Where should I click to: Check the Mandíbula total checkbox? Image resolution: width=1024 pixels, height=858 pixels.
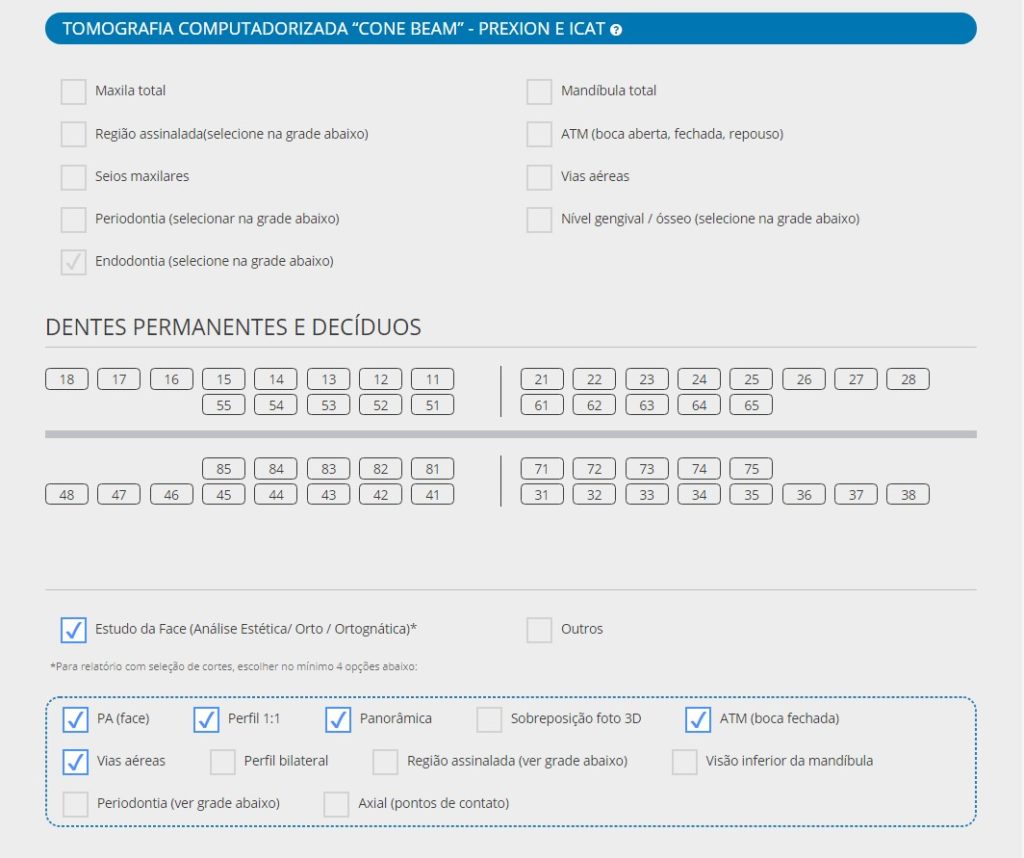pyautogui.click(x=539, y=91)
